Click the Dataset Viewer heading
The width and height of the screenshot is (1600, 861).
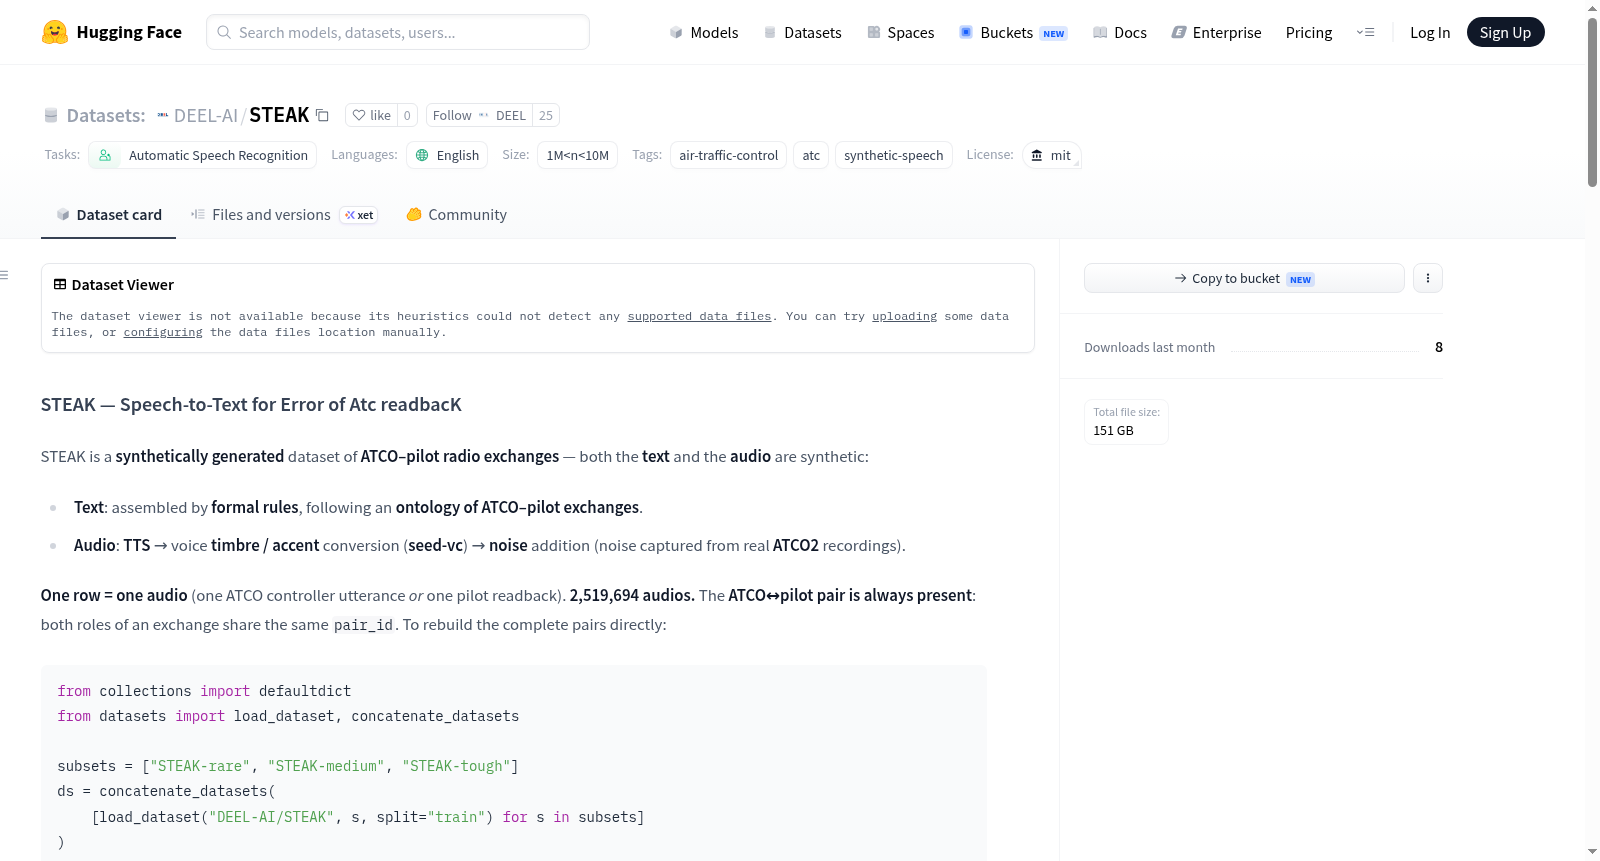[114, 285]
